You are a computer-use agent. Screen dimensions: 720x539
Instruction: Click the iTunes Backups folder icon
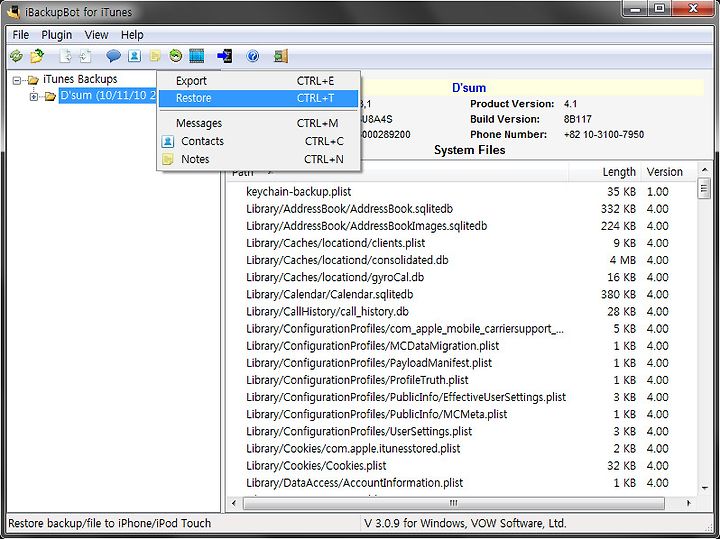33,80
